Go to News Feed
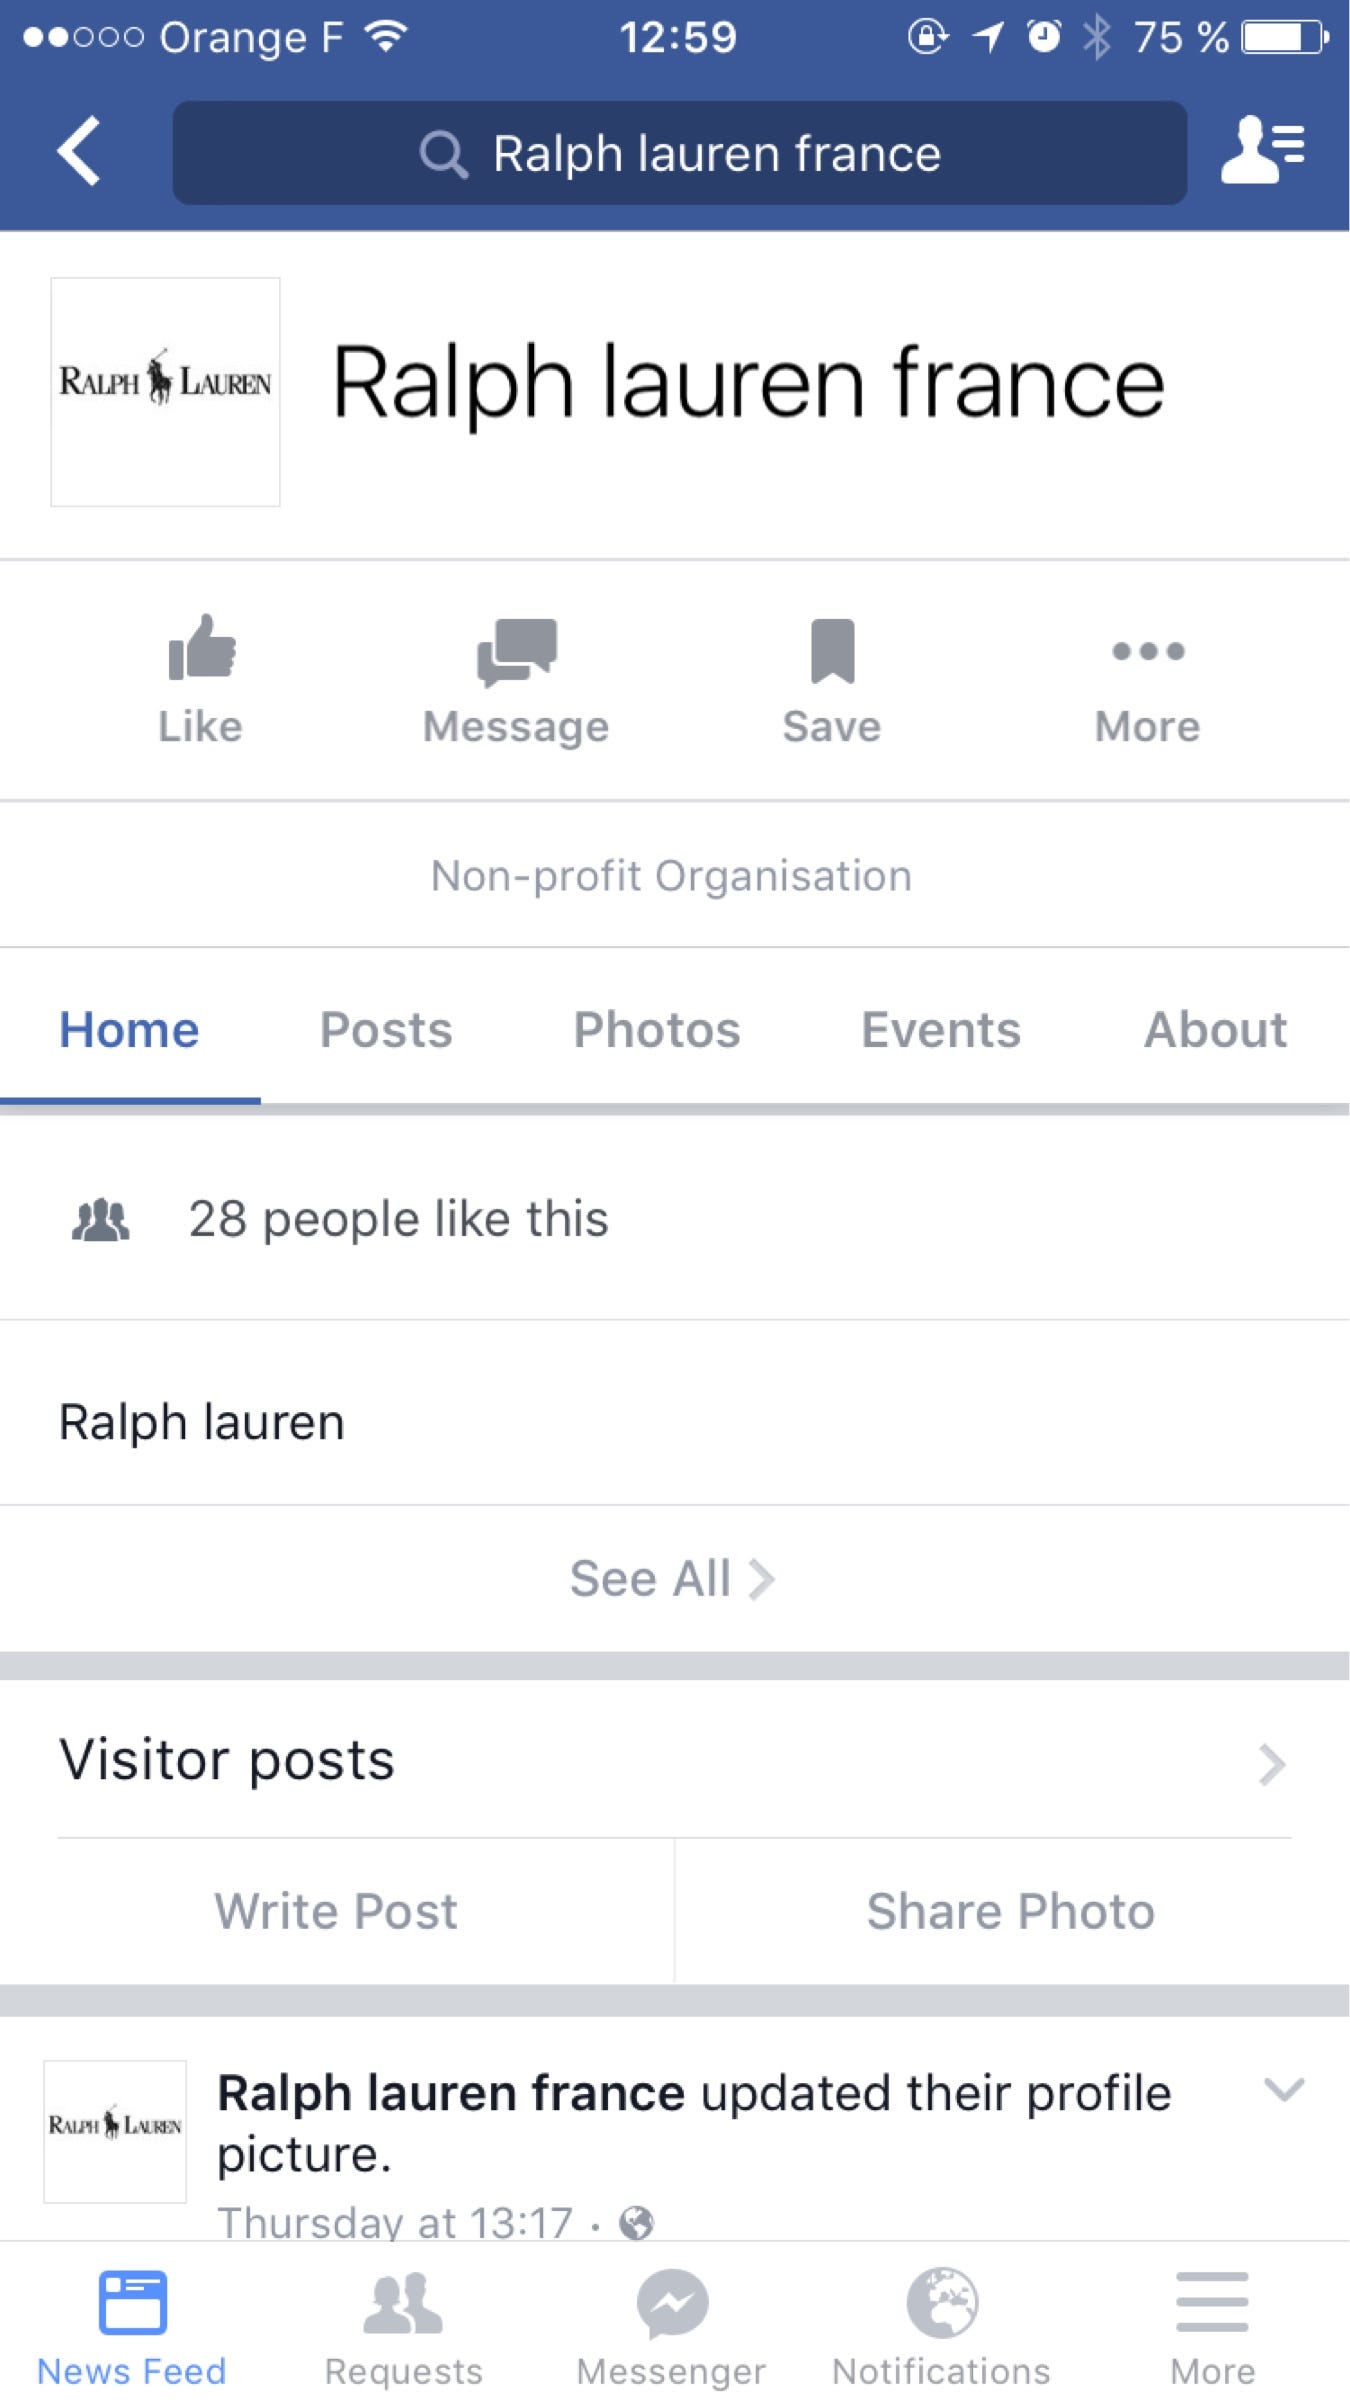The width and height of the screenshot is (1350, 2400). [132, 2327]
